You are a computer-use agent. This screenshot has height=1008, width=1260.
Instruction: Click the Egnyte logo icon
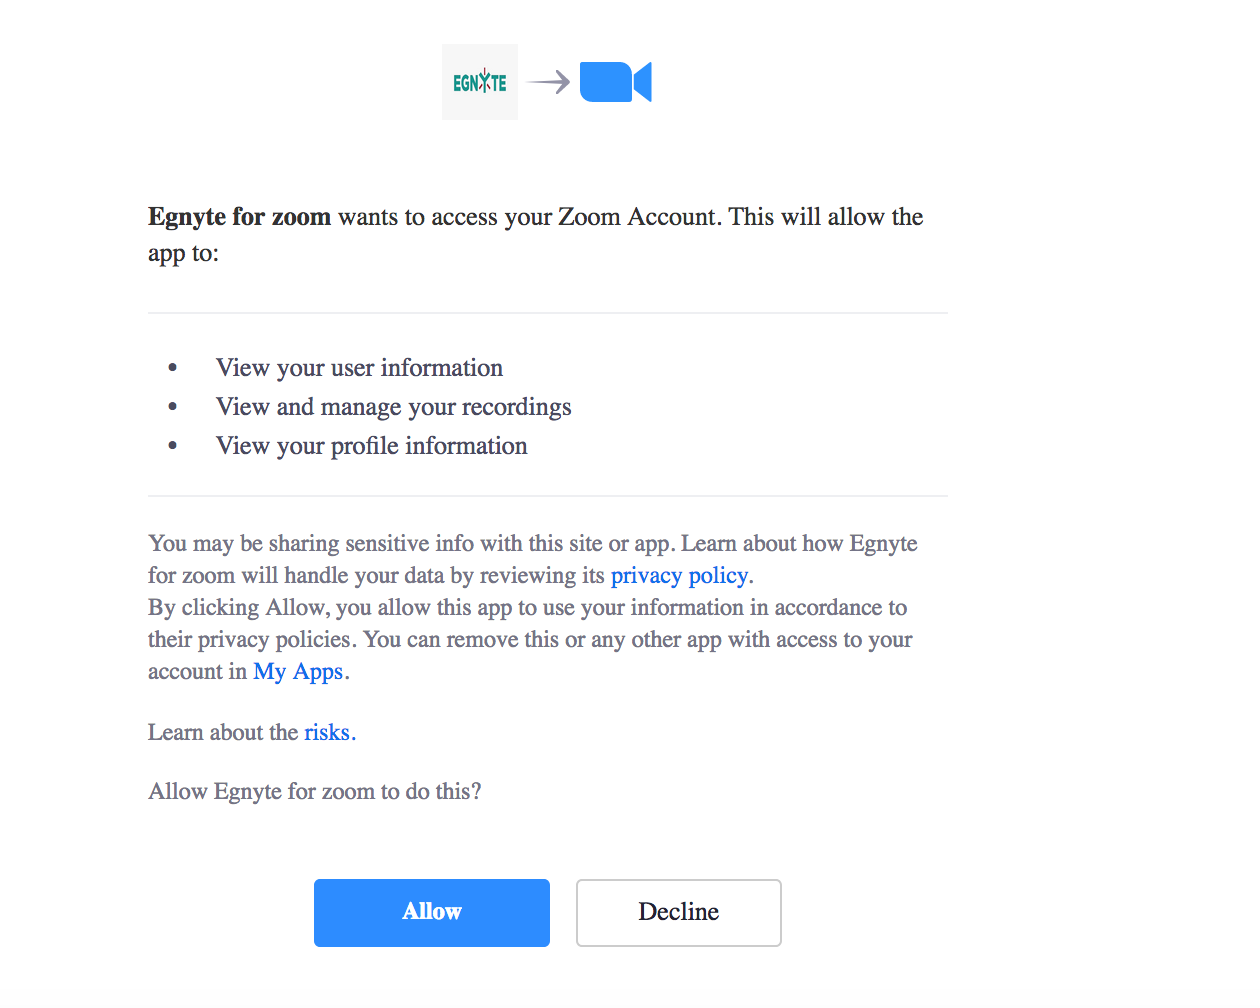(480, 82)
